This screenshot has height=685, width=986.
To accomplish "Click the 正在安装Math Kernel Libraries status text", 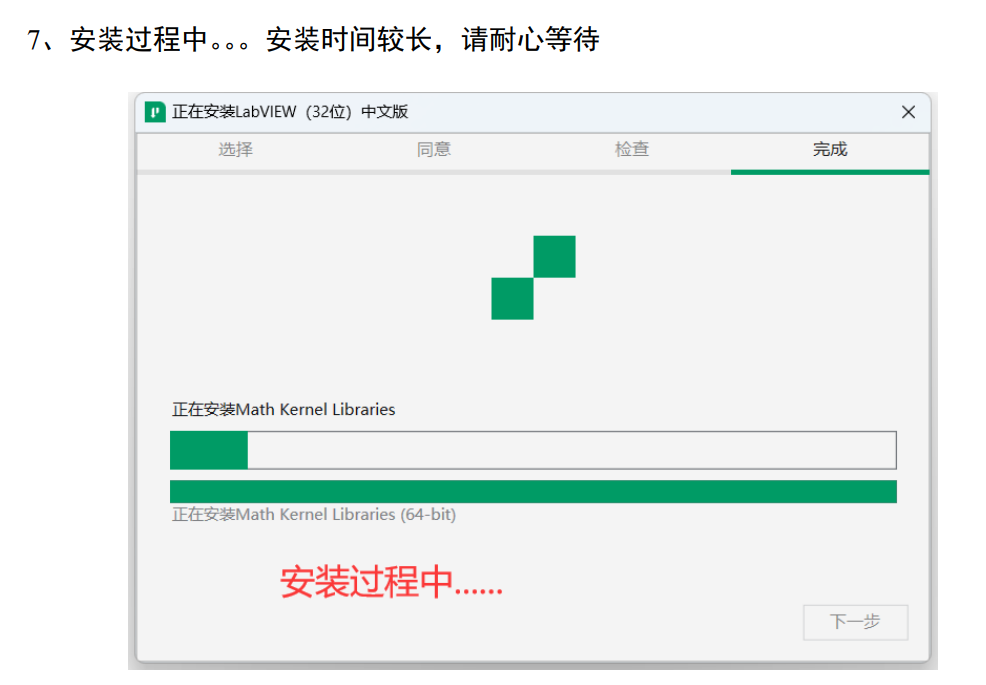I will (x=284, y=409).
